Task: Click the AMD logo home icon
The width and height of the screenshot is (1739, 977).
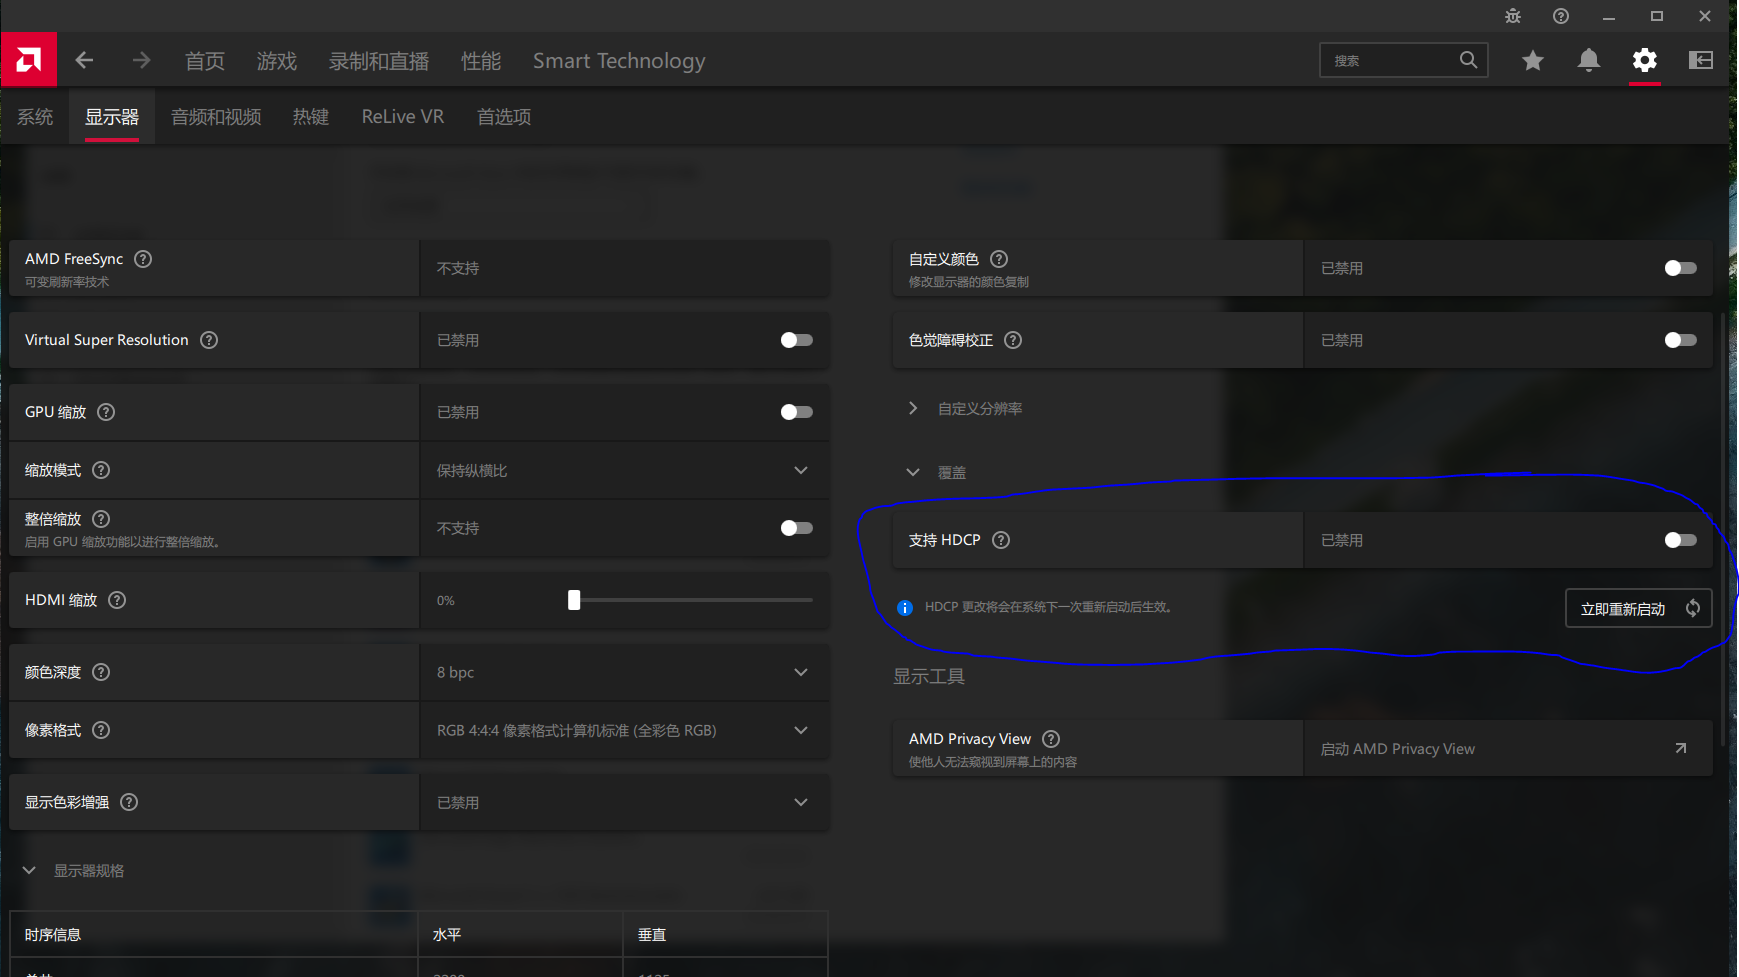Action: pyautogui.click(x=29, y=60)
